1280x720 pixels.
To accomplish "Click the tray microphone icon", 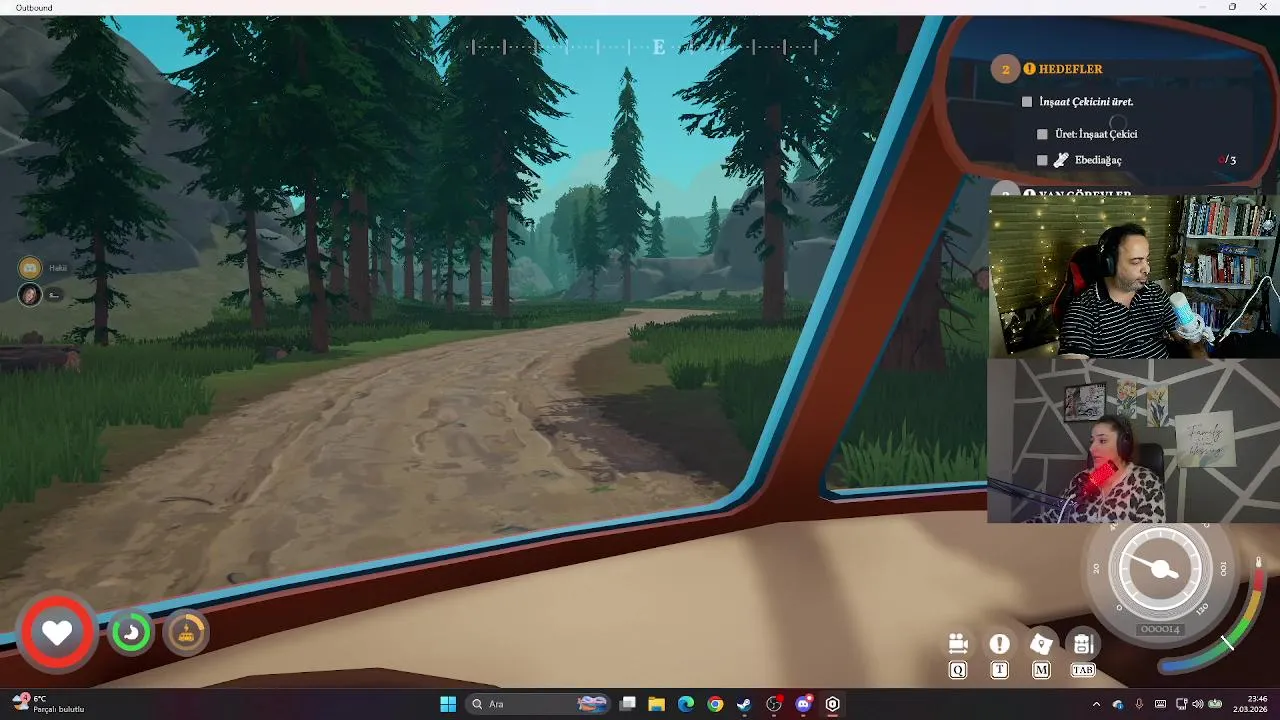I will [1139, 704].
